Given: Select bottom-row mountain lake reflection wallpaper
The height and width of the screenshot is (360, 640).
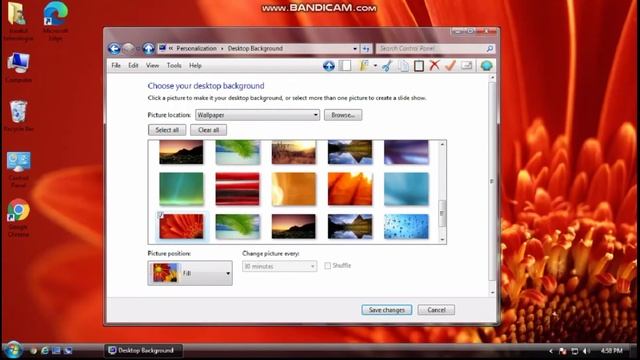Looking at the screenshot, I should point(350,226).
